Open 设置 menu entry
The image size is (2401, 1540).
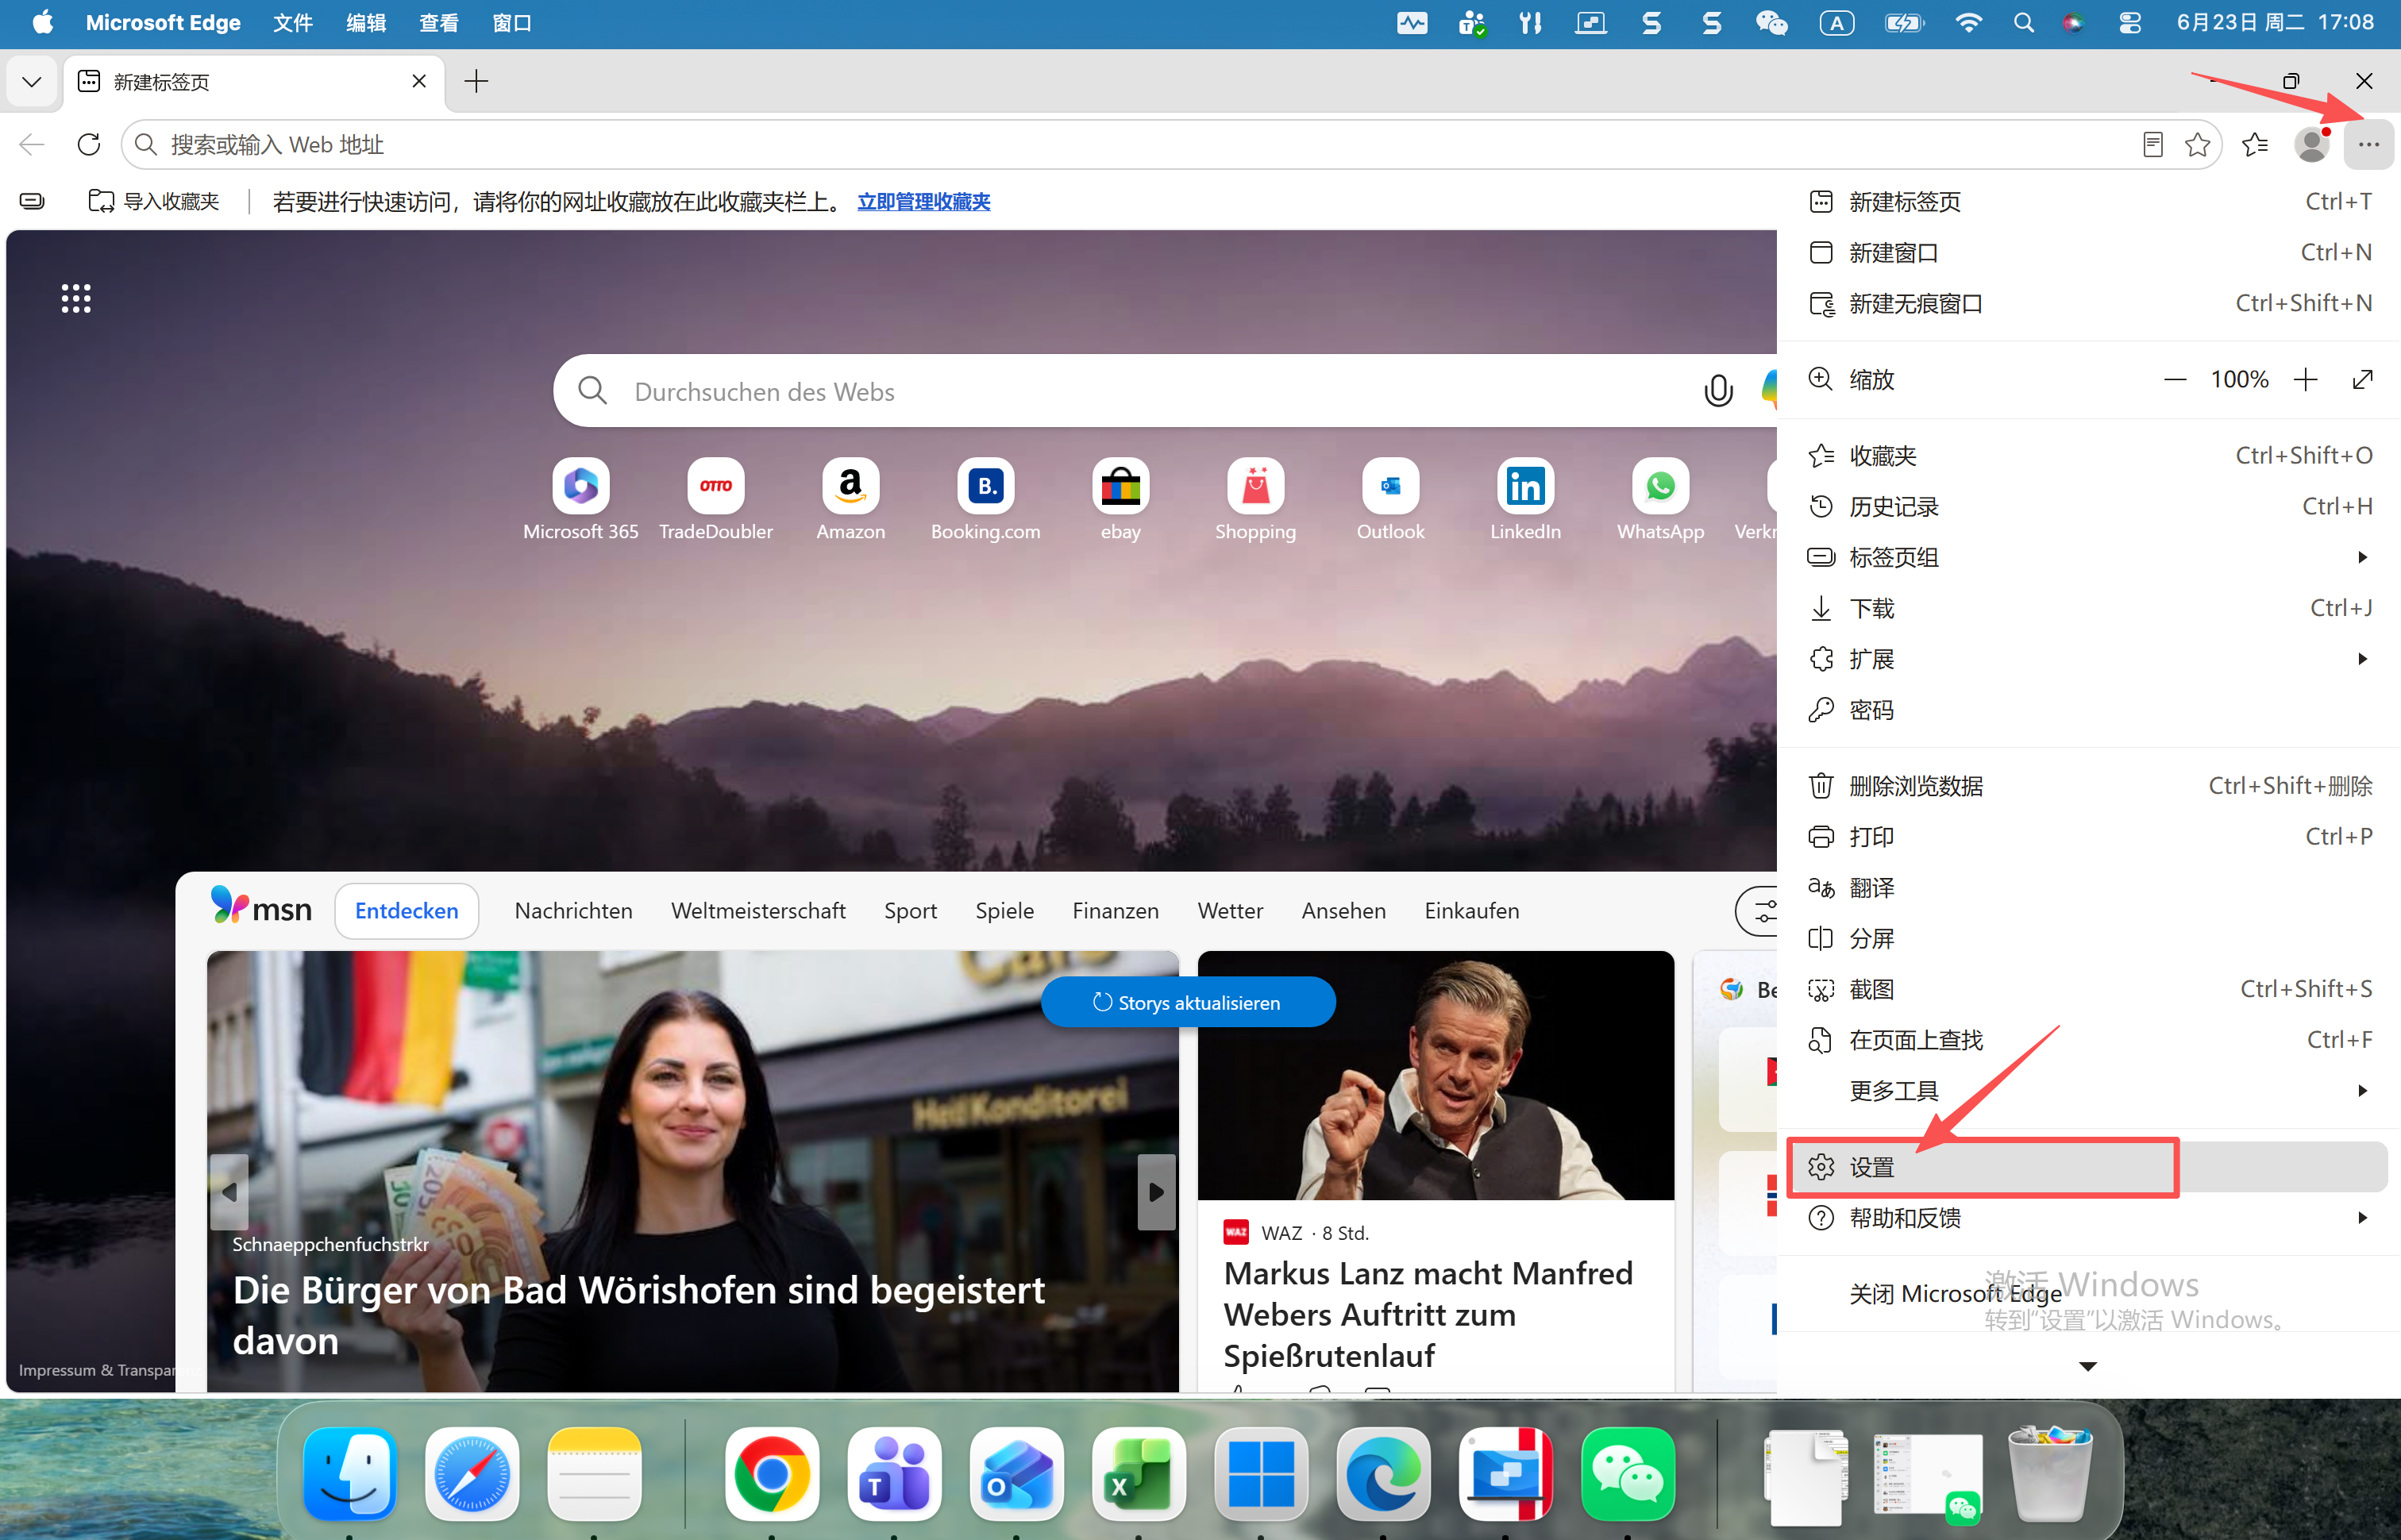point(2088,1168)
